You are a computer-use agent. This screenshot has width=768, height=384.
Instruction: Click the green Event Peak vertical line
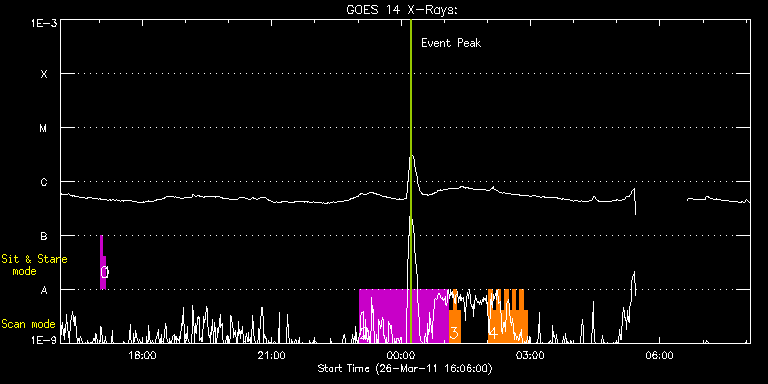point(410,181)
